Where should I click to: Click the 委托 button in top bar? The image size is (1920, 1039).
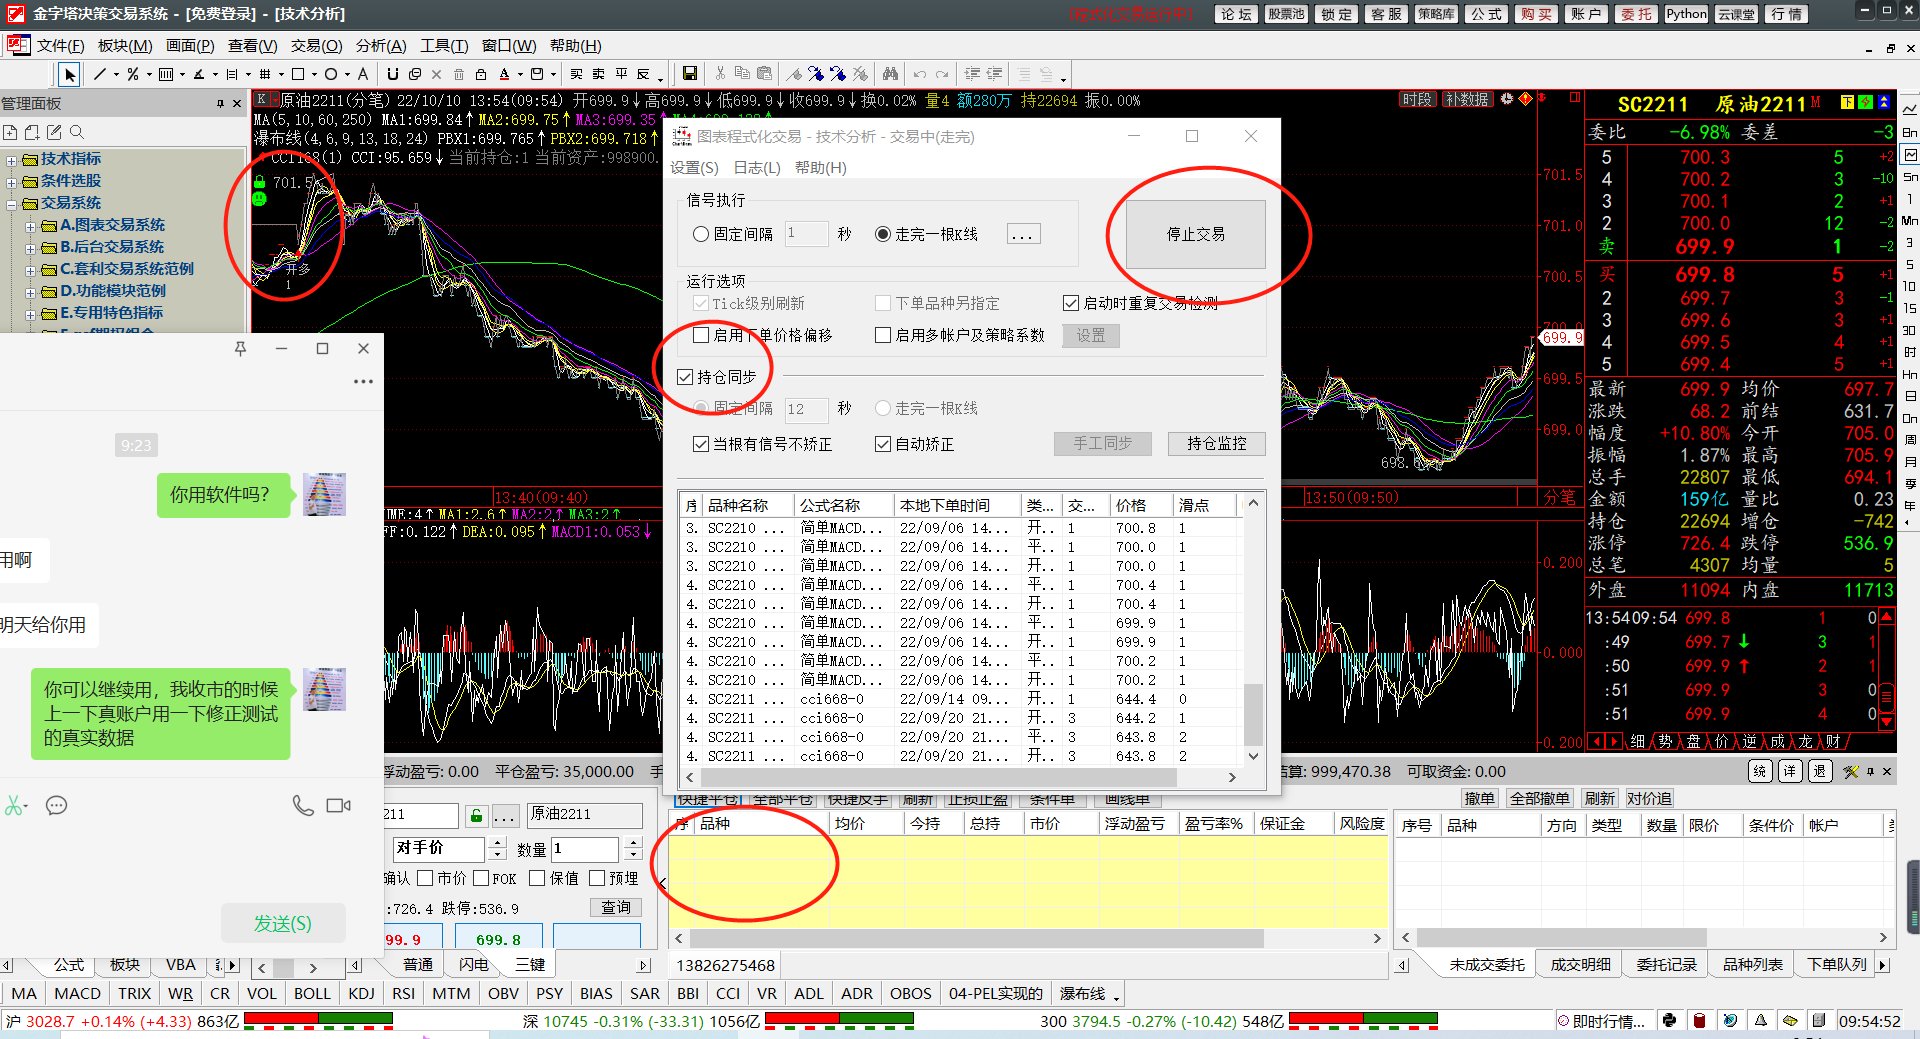click(1636, 14)
